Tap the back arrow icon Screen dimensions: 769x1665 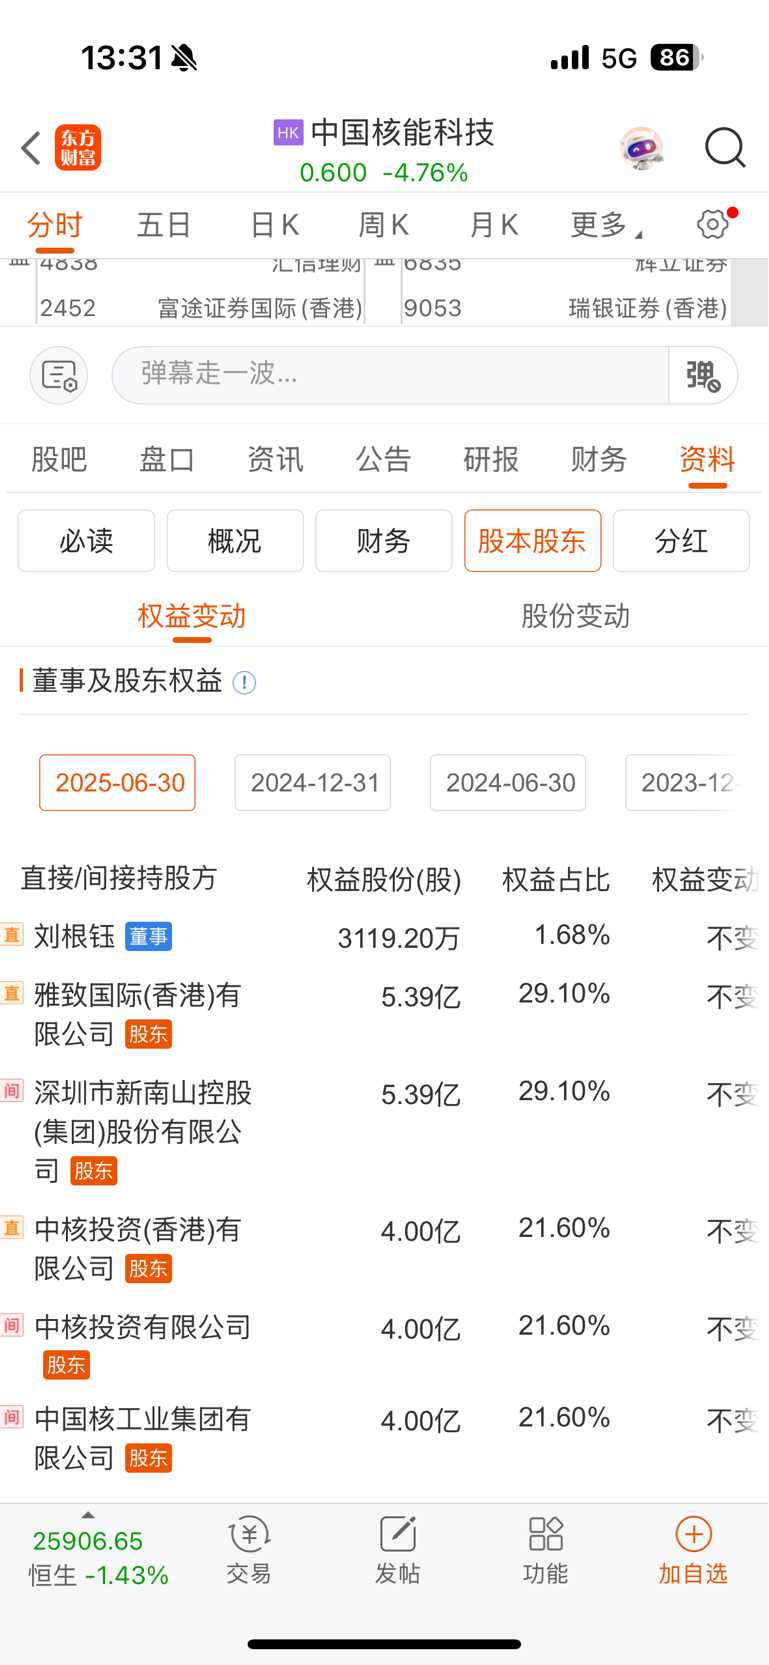pyautogui.click(x=31, y=148)
